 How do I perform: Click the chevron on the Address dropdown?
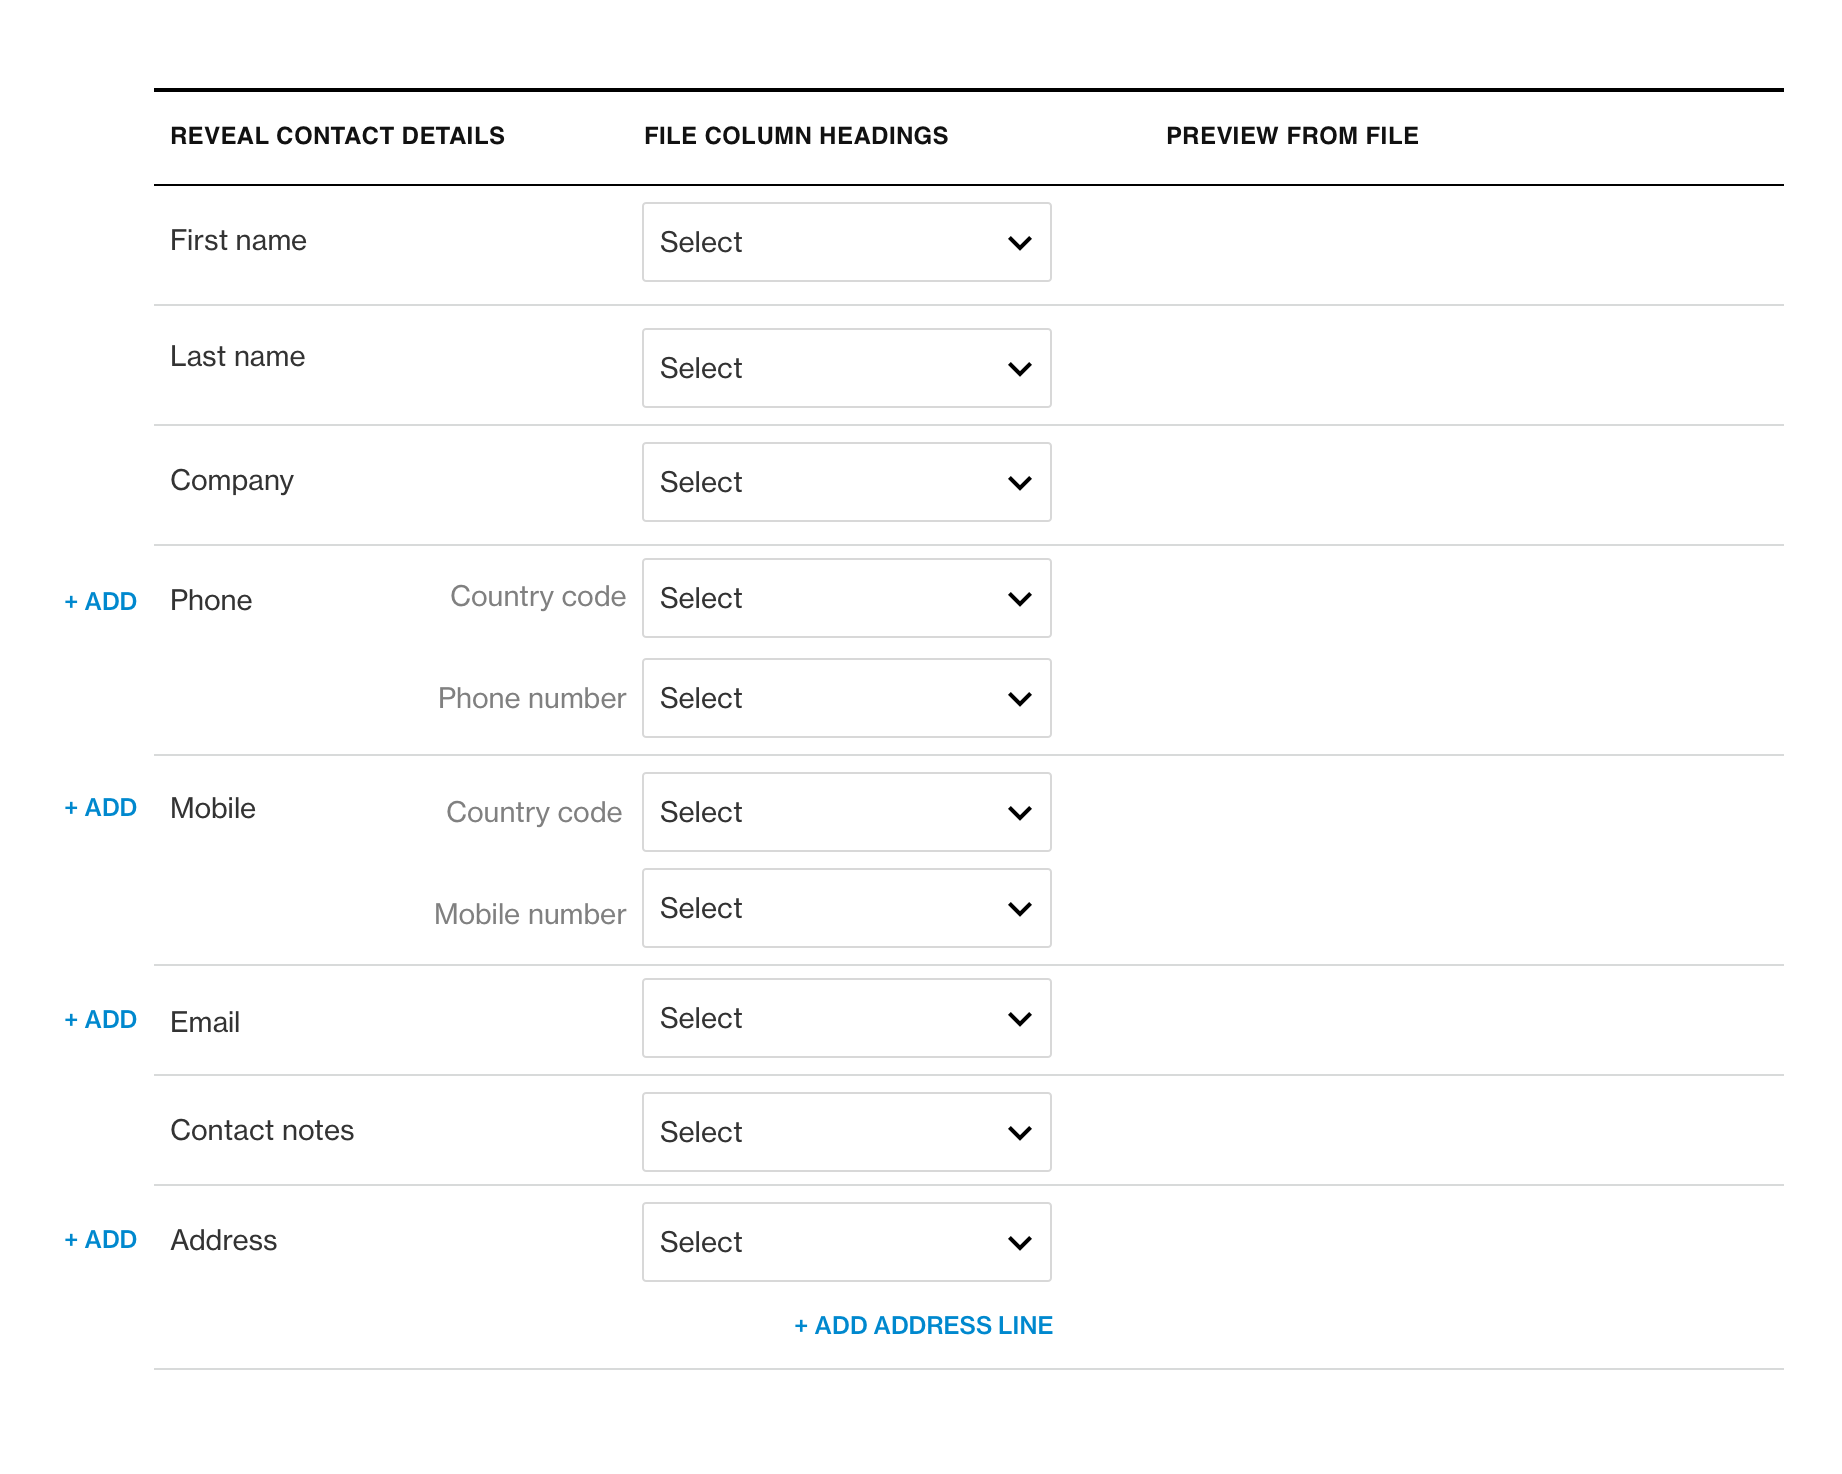click(1019, 1242)
